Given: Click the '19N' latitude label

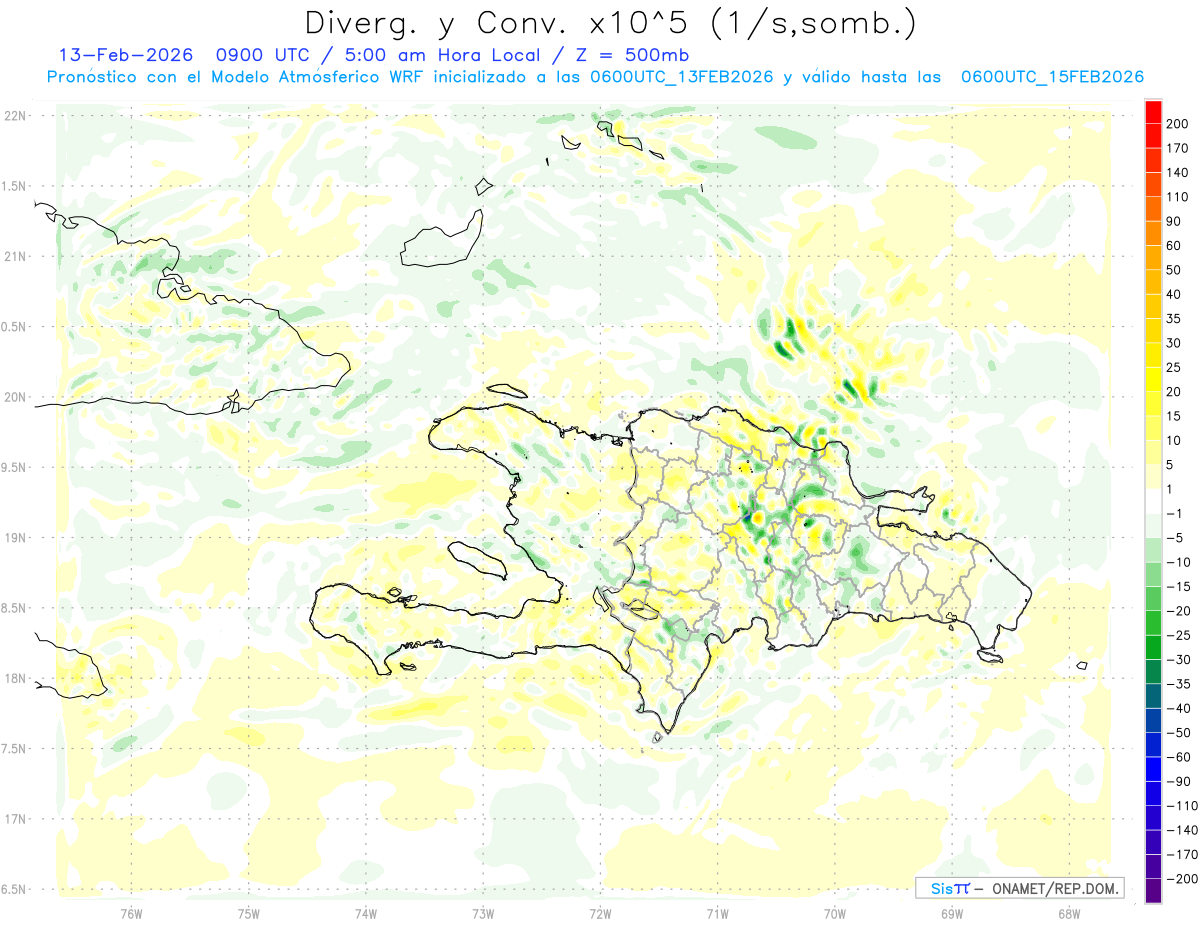Looking at the screenshot, I should pos(15,537).
